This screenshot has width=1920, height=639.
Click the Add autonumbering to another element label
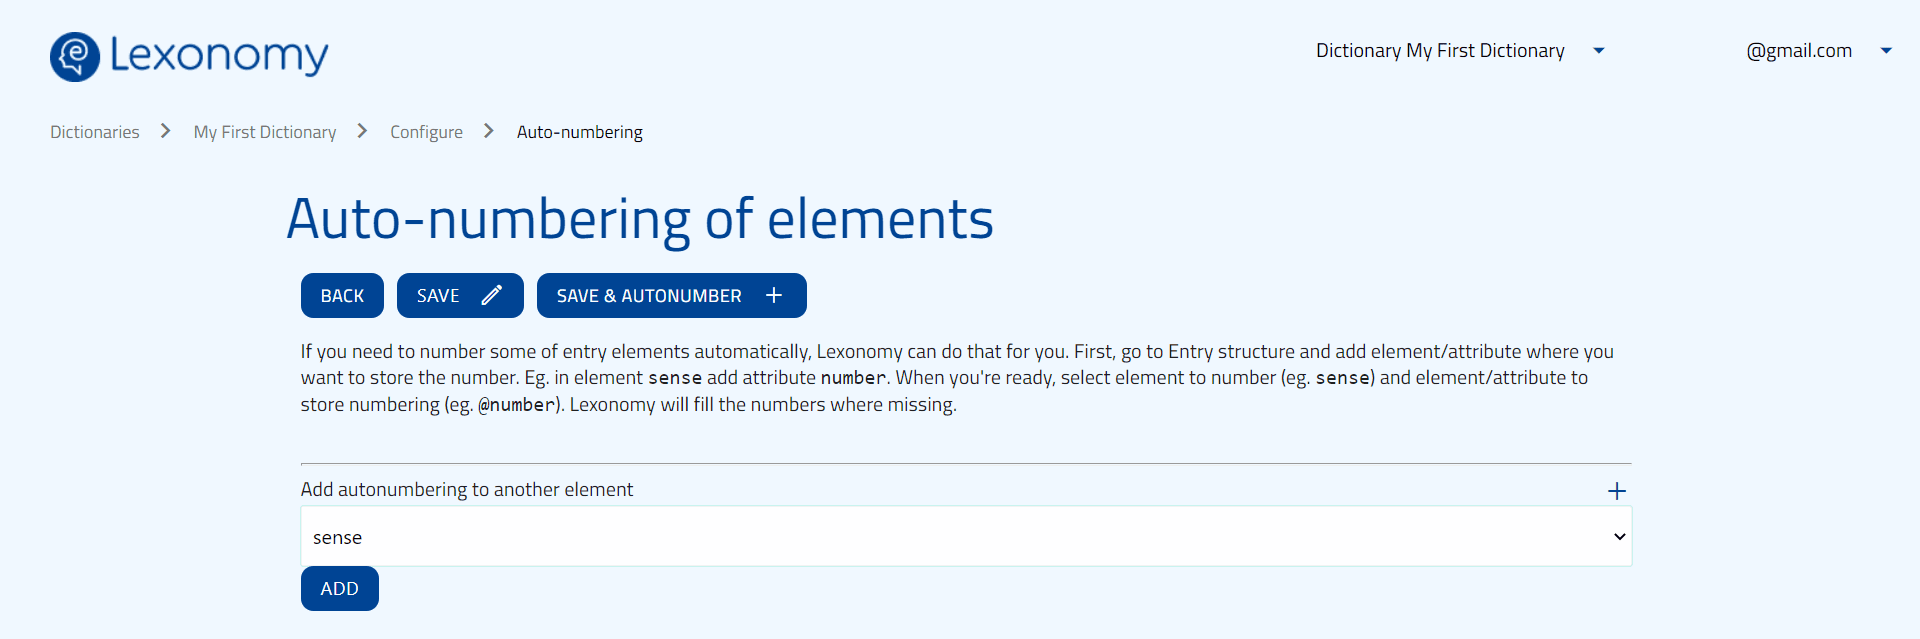(x=467, y=489)
